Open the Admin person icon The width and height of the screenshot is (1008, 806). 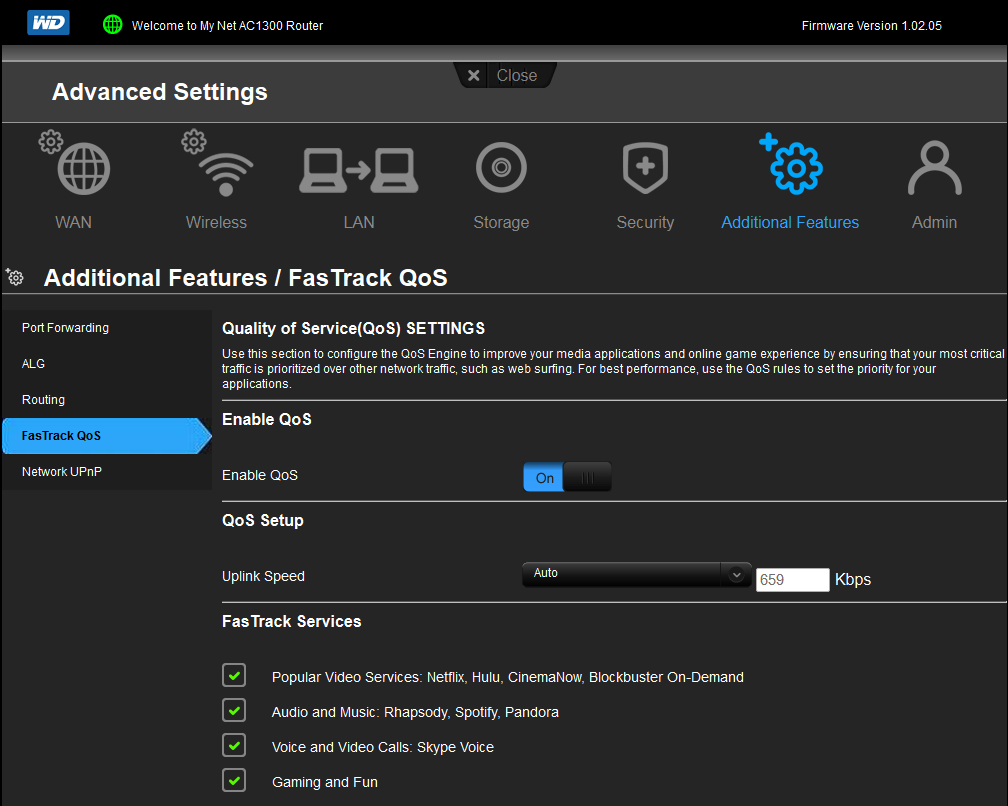(935, 168)
